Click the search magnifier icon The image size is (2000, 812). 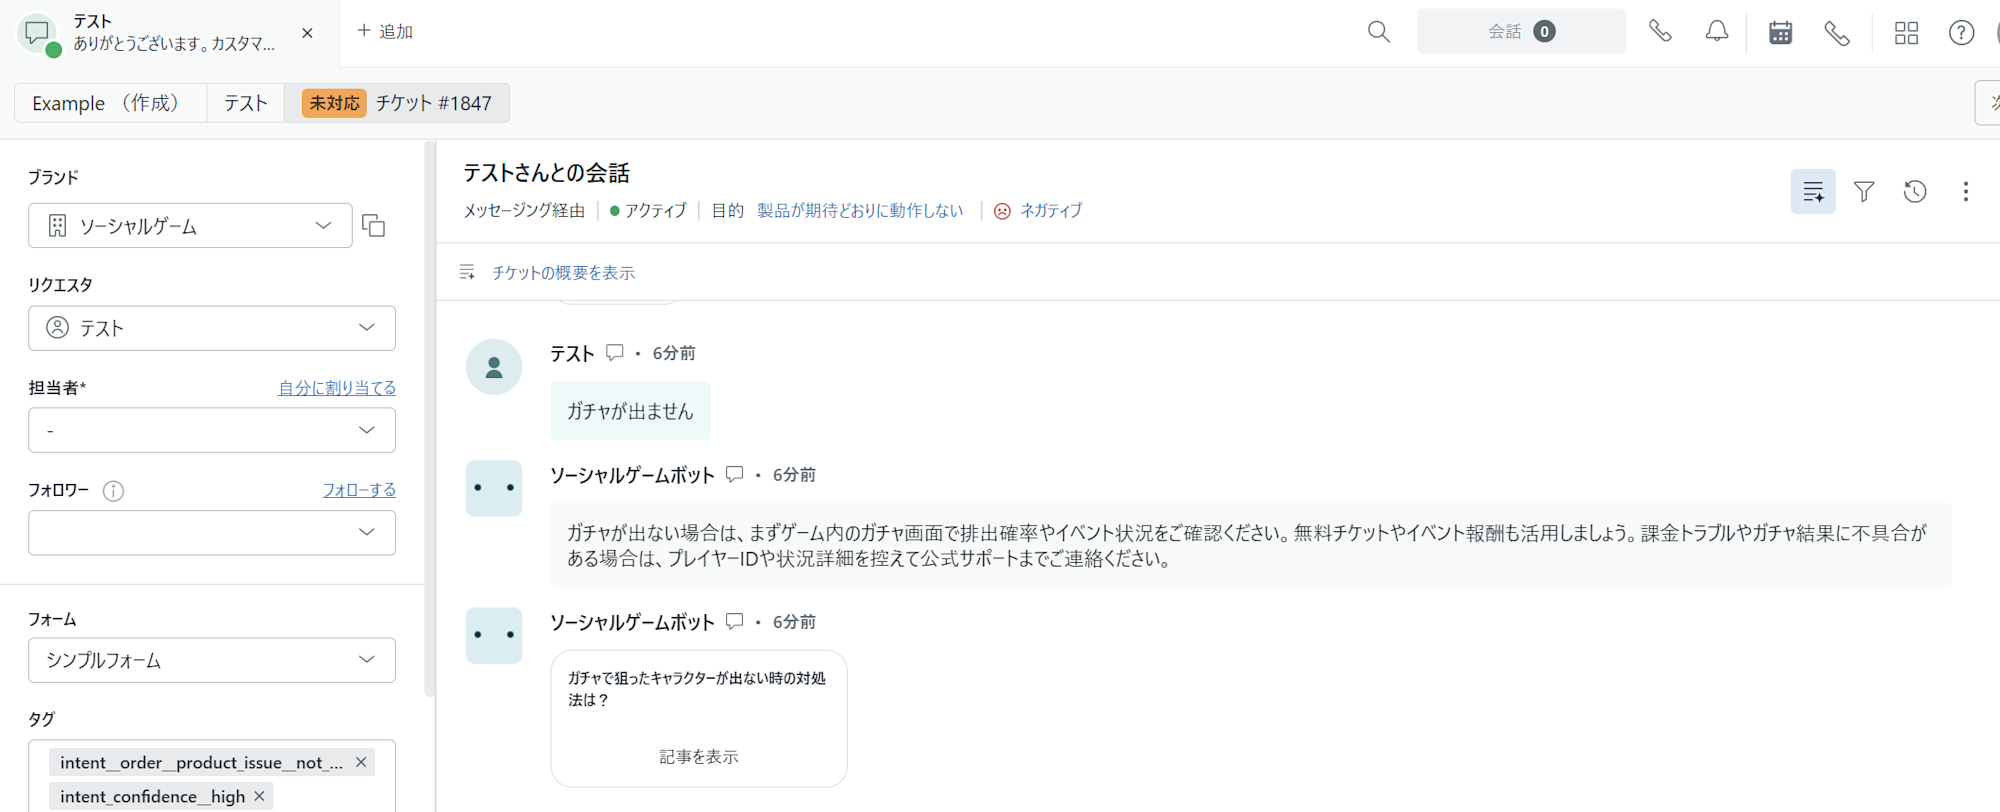click(x=1378, y=32)
